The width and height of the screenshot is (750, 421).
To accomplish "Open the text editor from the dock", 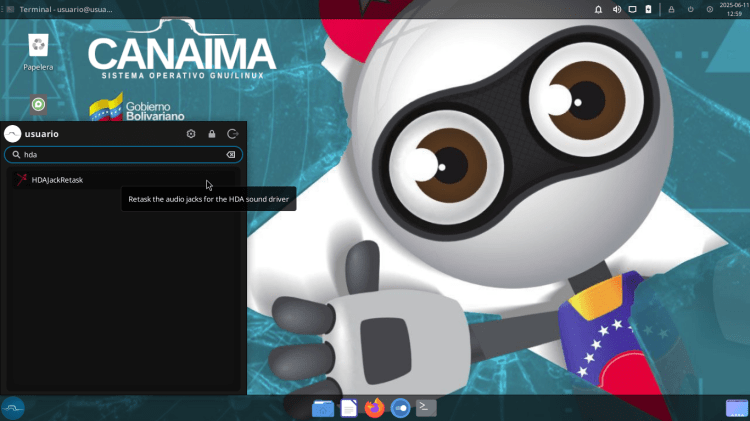I will point(348,408).
